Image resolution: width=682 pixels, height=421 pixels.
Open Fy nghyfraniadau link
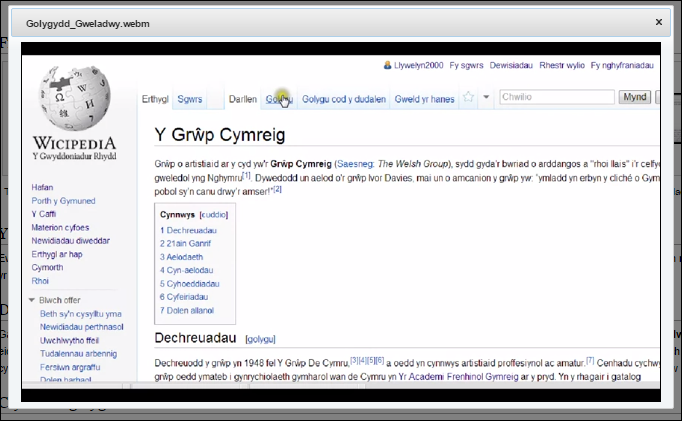622,65
